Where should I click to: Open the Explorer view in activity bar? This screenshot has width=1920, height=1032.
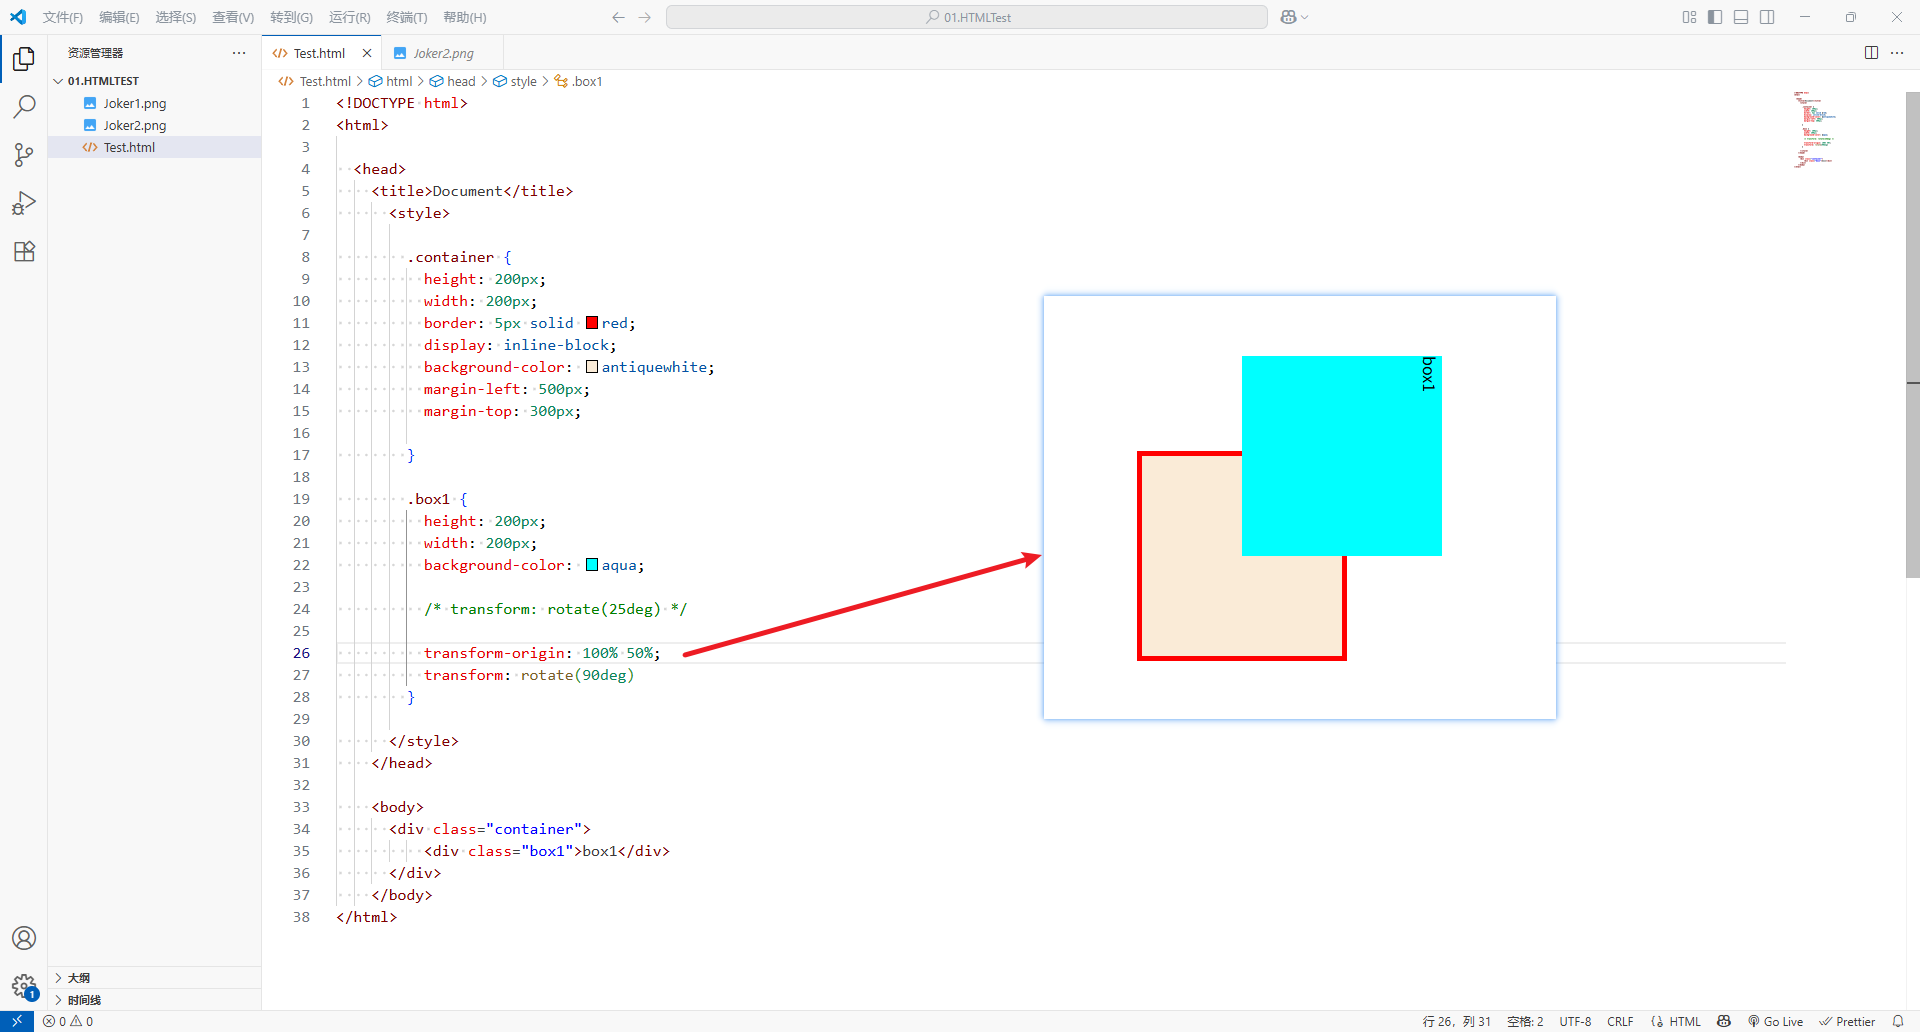tap(24, 59)
